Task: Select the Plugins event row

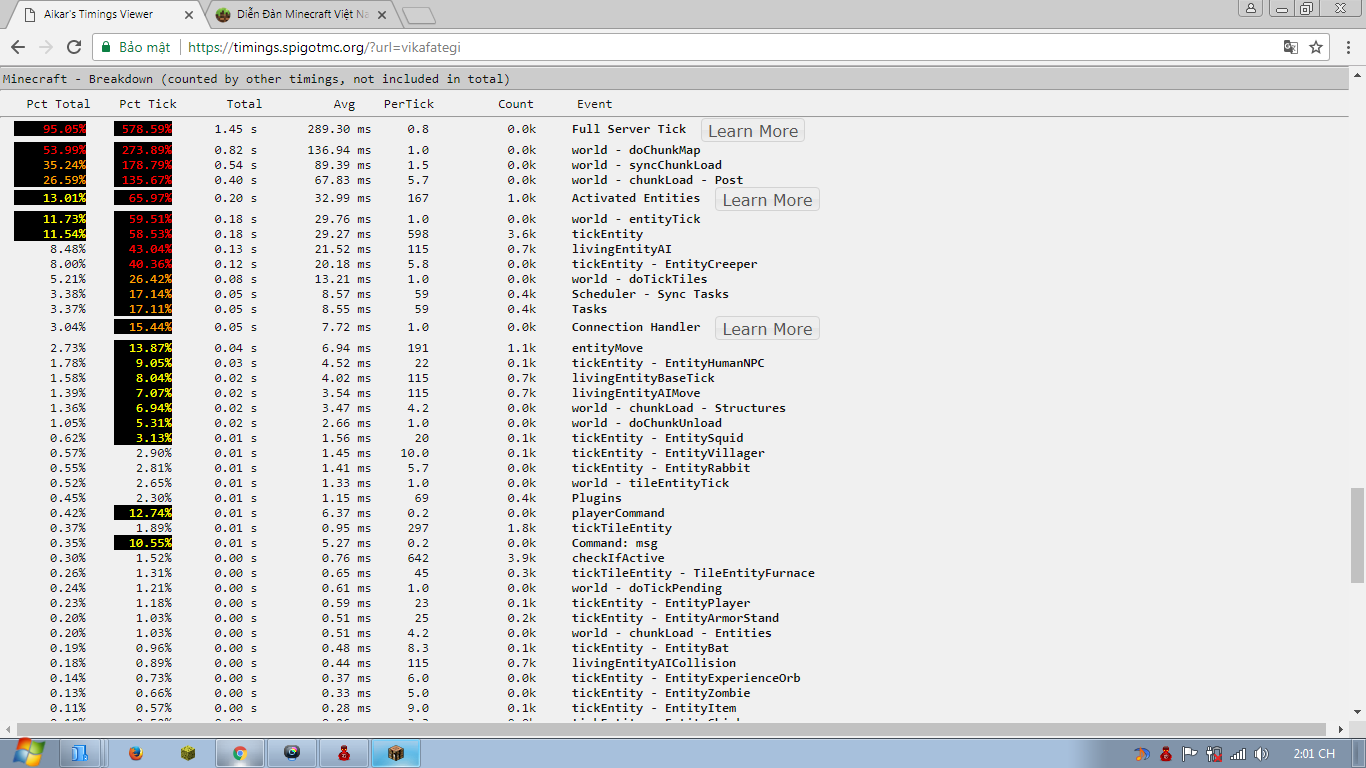Action: tap(597, 498)
